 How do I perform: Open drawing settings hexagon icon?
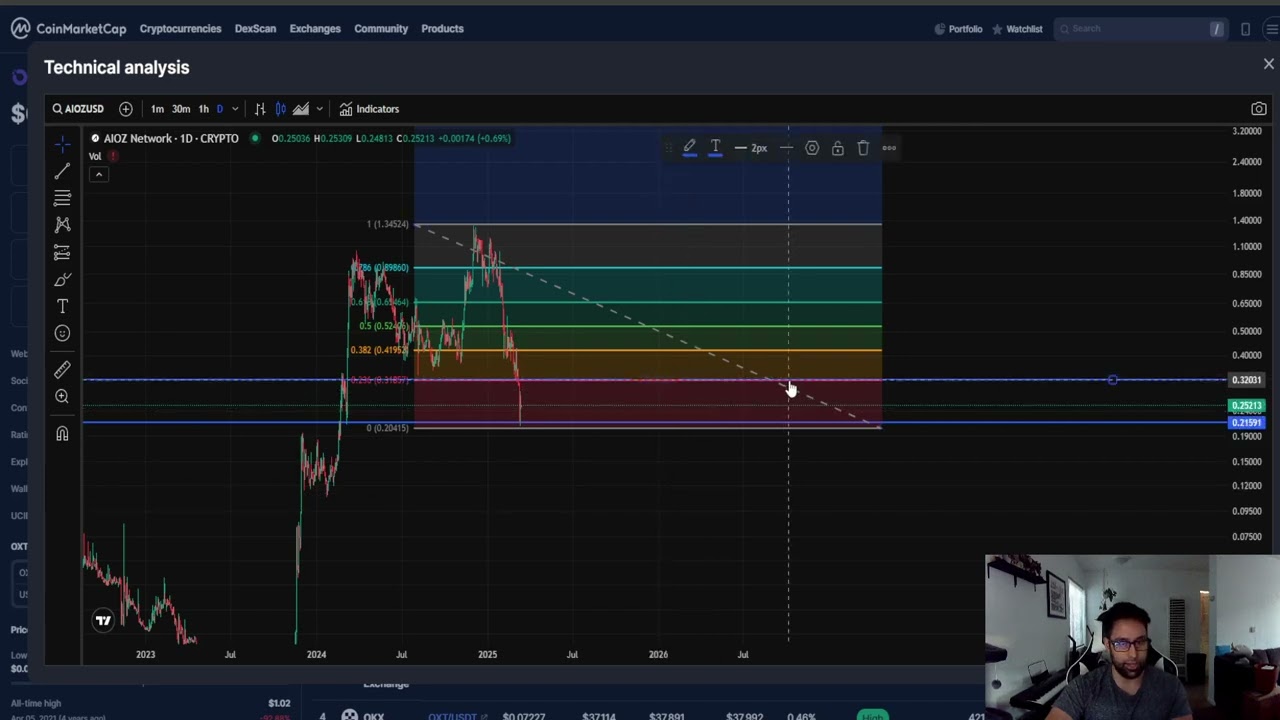coord(812,148)
